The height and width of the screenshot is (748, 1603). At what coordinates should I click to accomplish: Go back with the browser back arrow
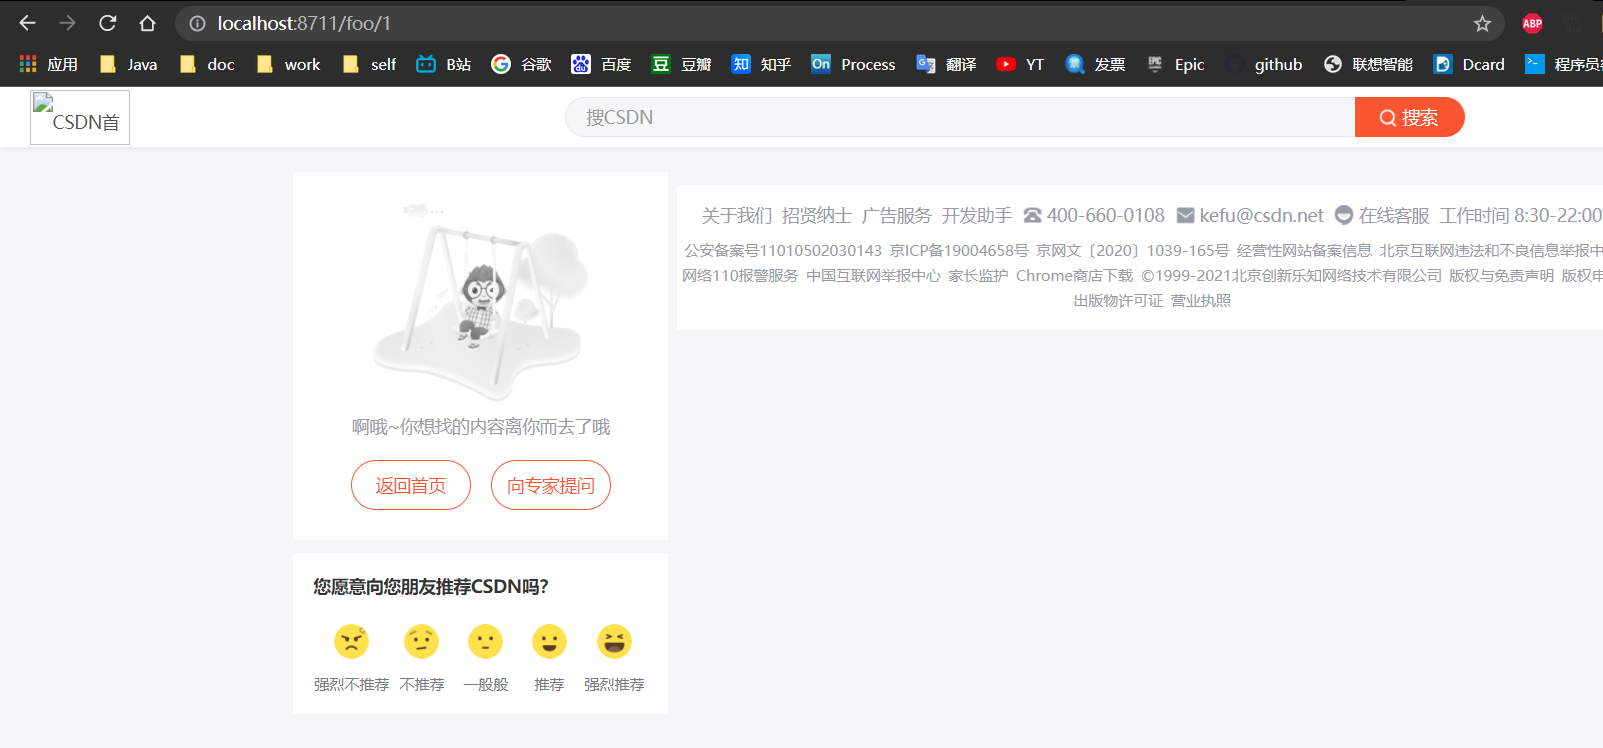tap(27, 23)
